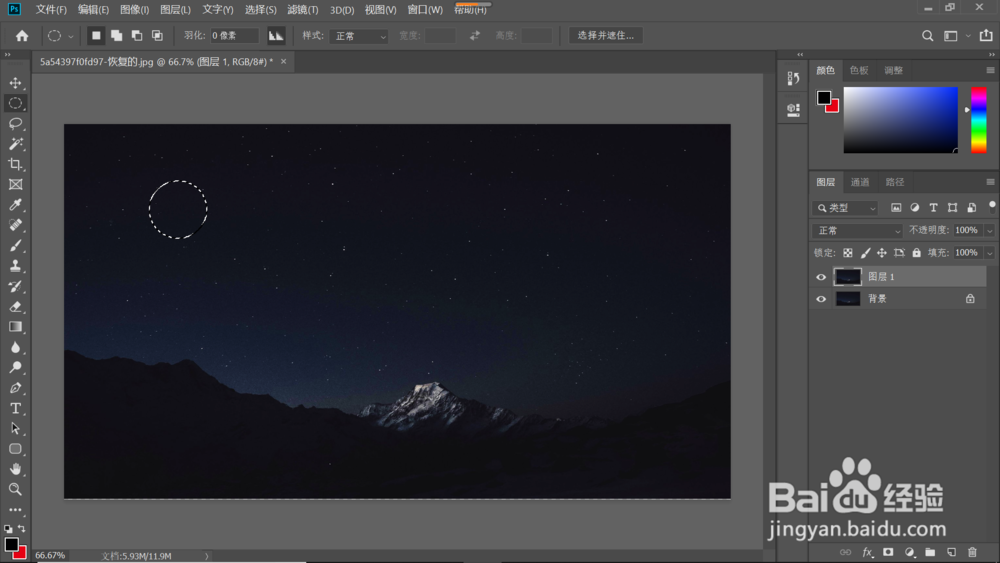The height and width of the screenshot is (563, 1000).
Task: Open the 滤镜(T) menu
Action: pos(302,10)
